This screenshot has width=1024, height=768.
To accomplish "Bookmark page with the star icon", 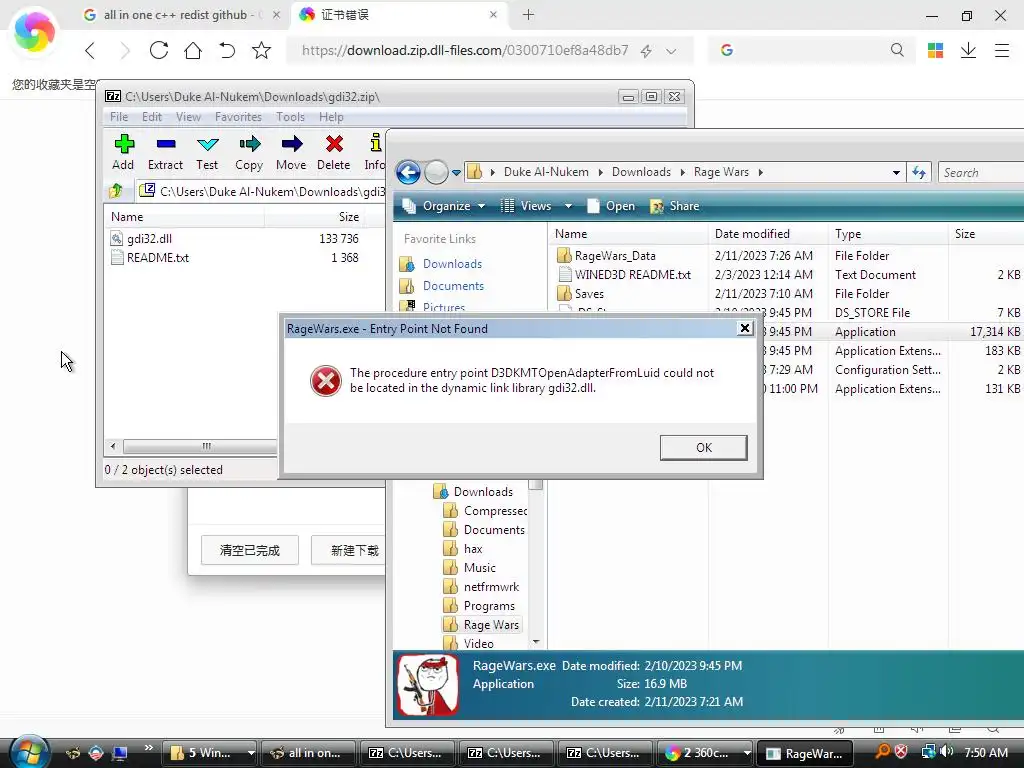I will coord(261,50).
